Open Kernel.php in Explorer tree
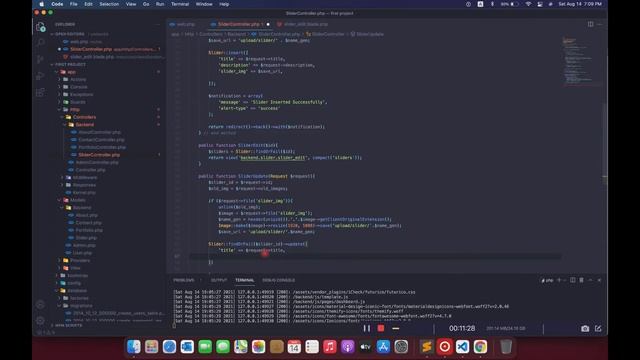The image size is (640, 360). tap(84, 192)
